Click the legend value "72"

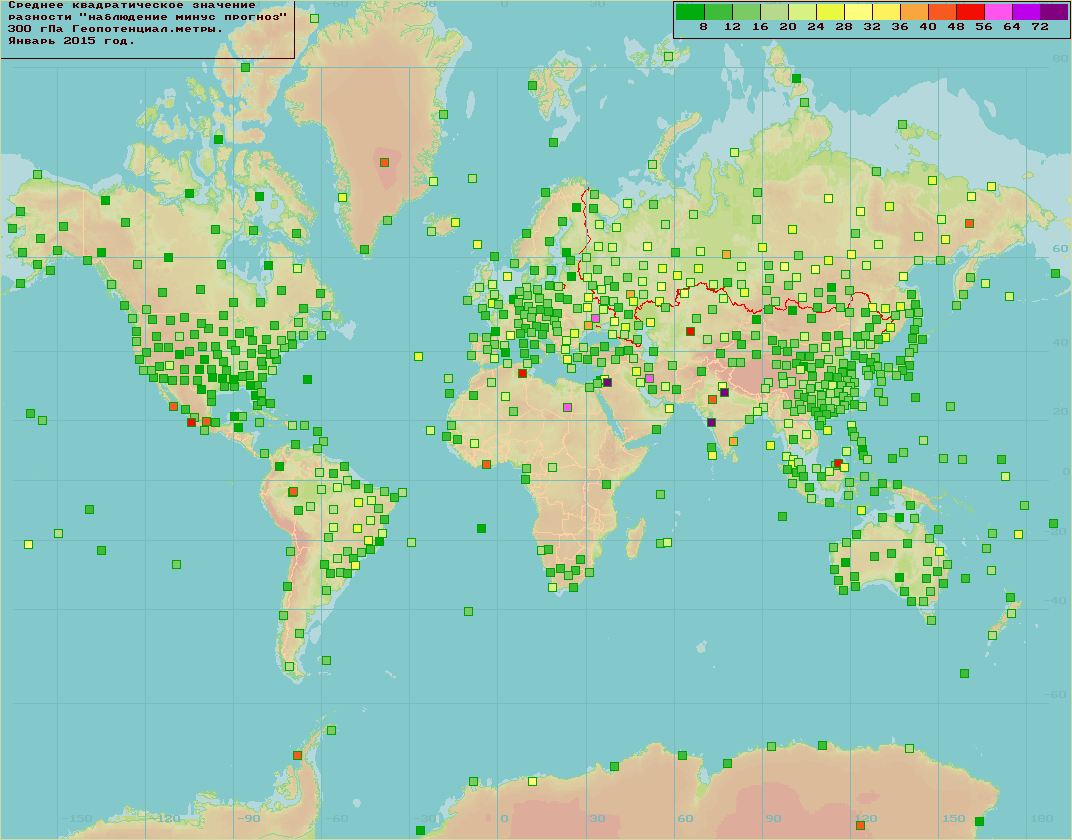click(1040, 27)
